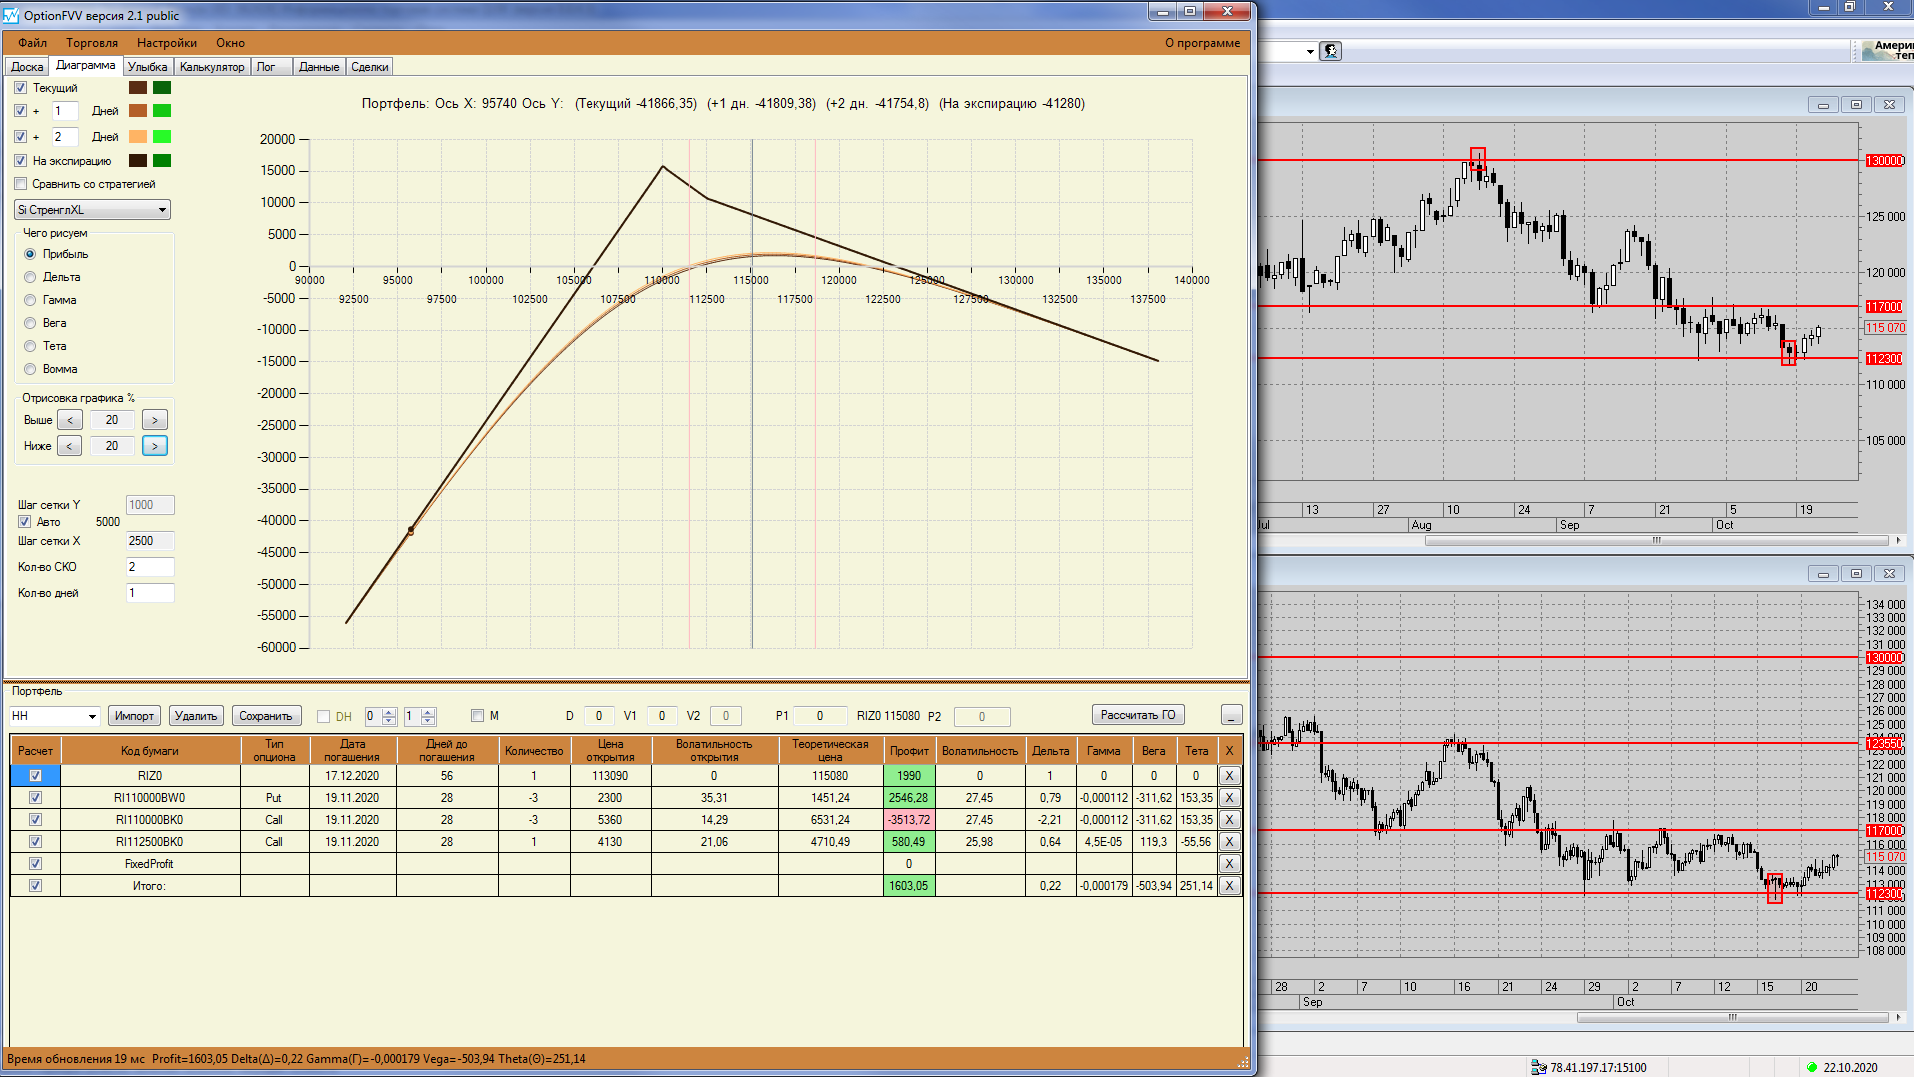Viewport: 1914px width, 1077px height.
Task: Uncheck the RIZ0 row Расчет checkbox
Action: pyautogui.click(x=36, y=776)
